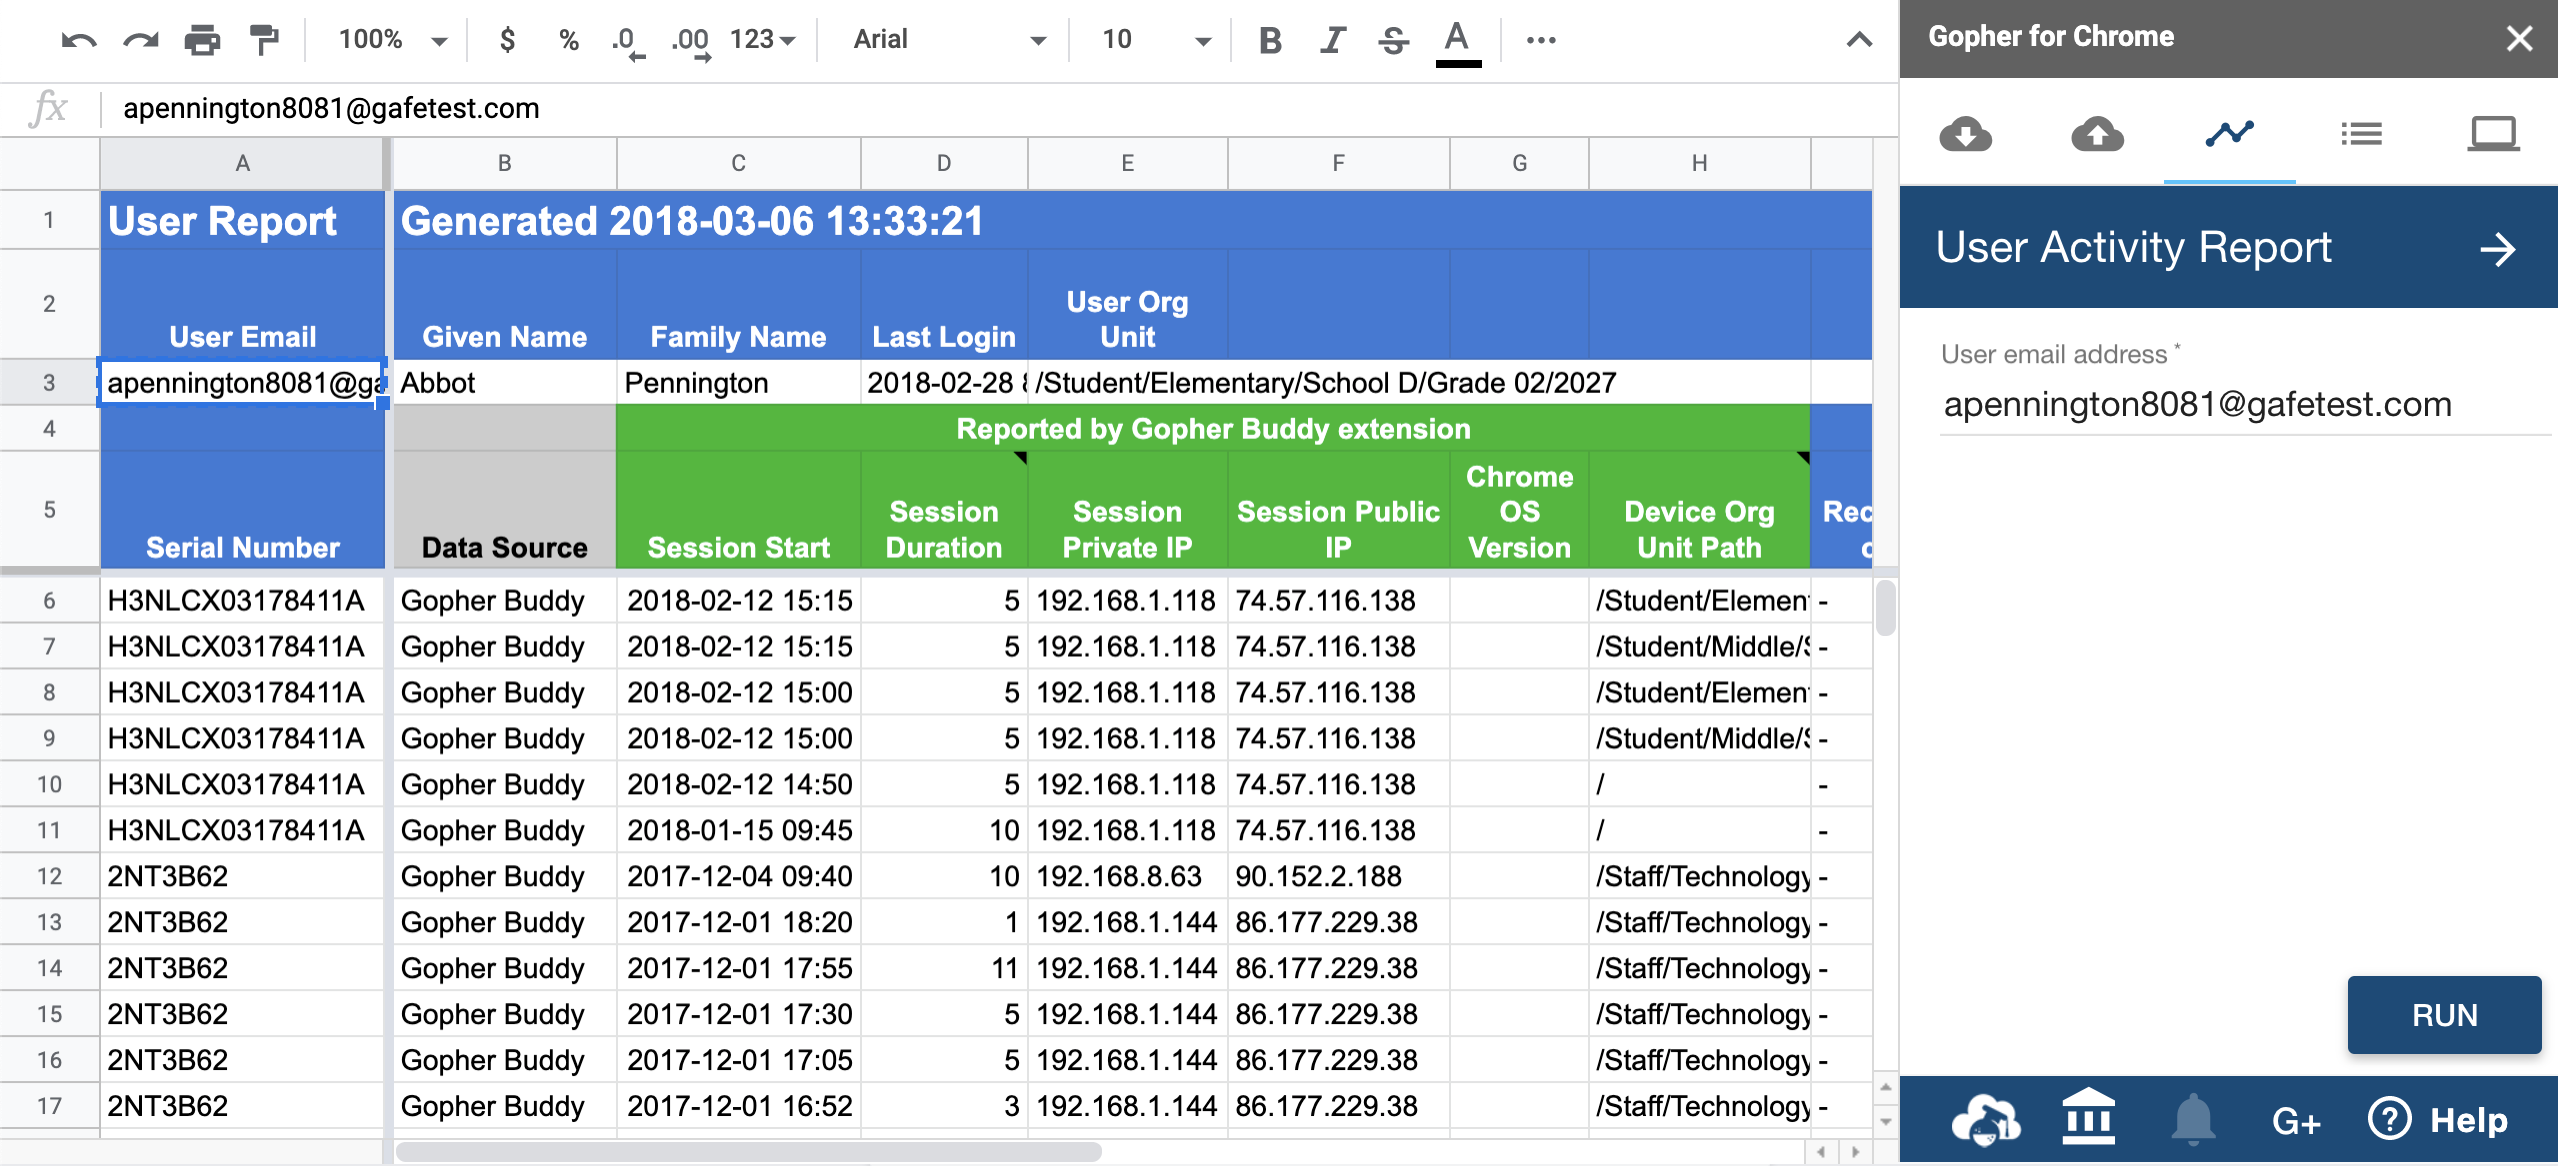Click the G+ icon in footer
2558x1166 pixels.
coord(2296,1122)
